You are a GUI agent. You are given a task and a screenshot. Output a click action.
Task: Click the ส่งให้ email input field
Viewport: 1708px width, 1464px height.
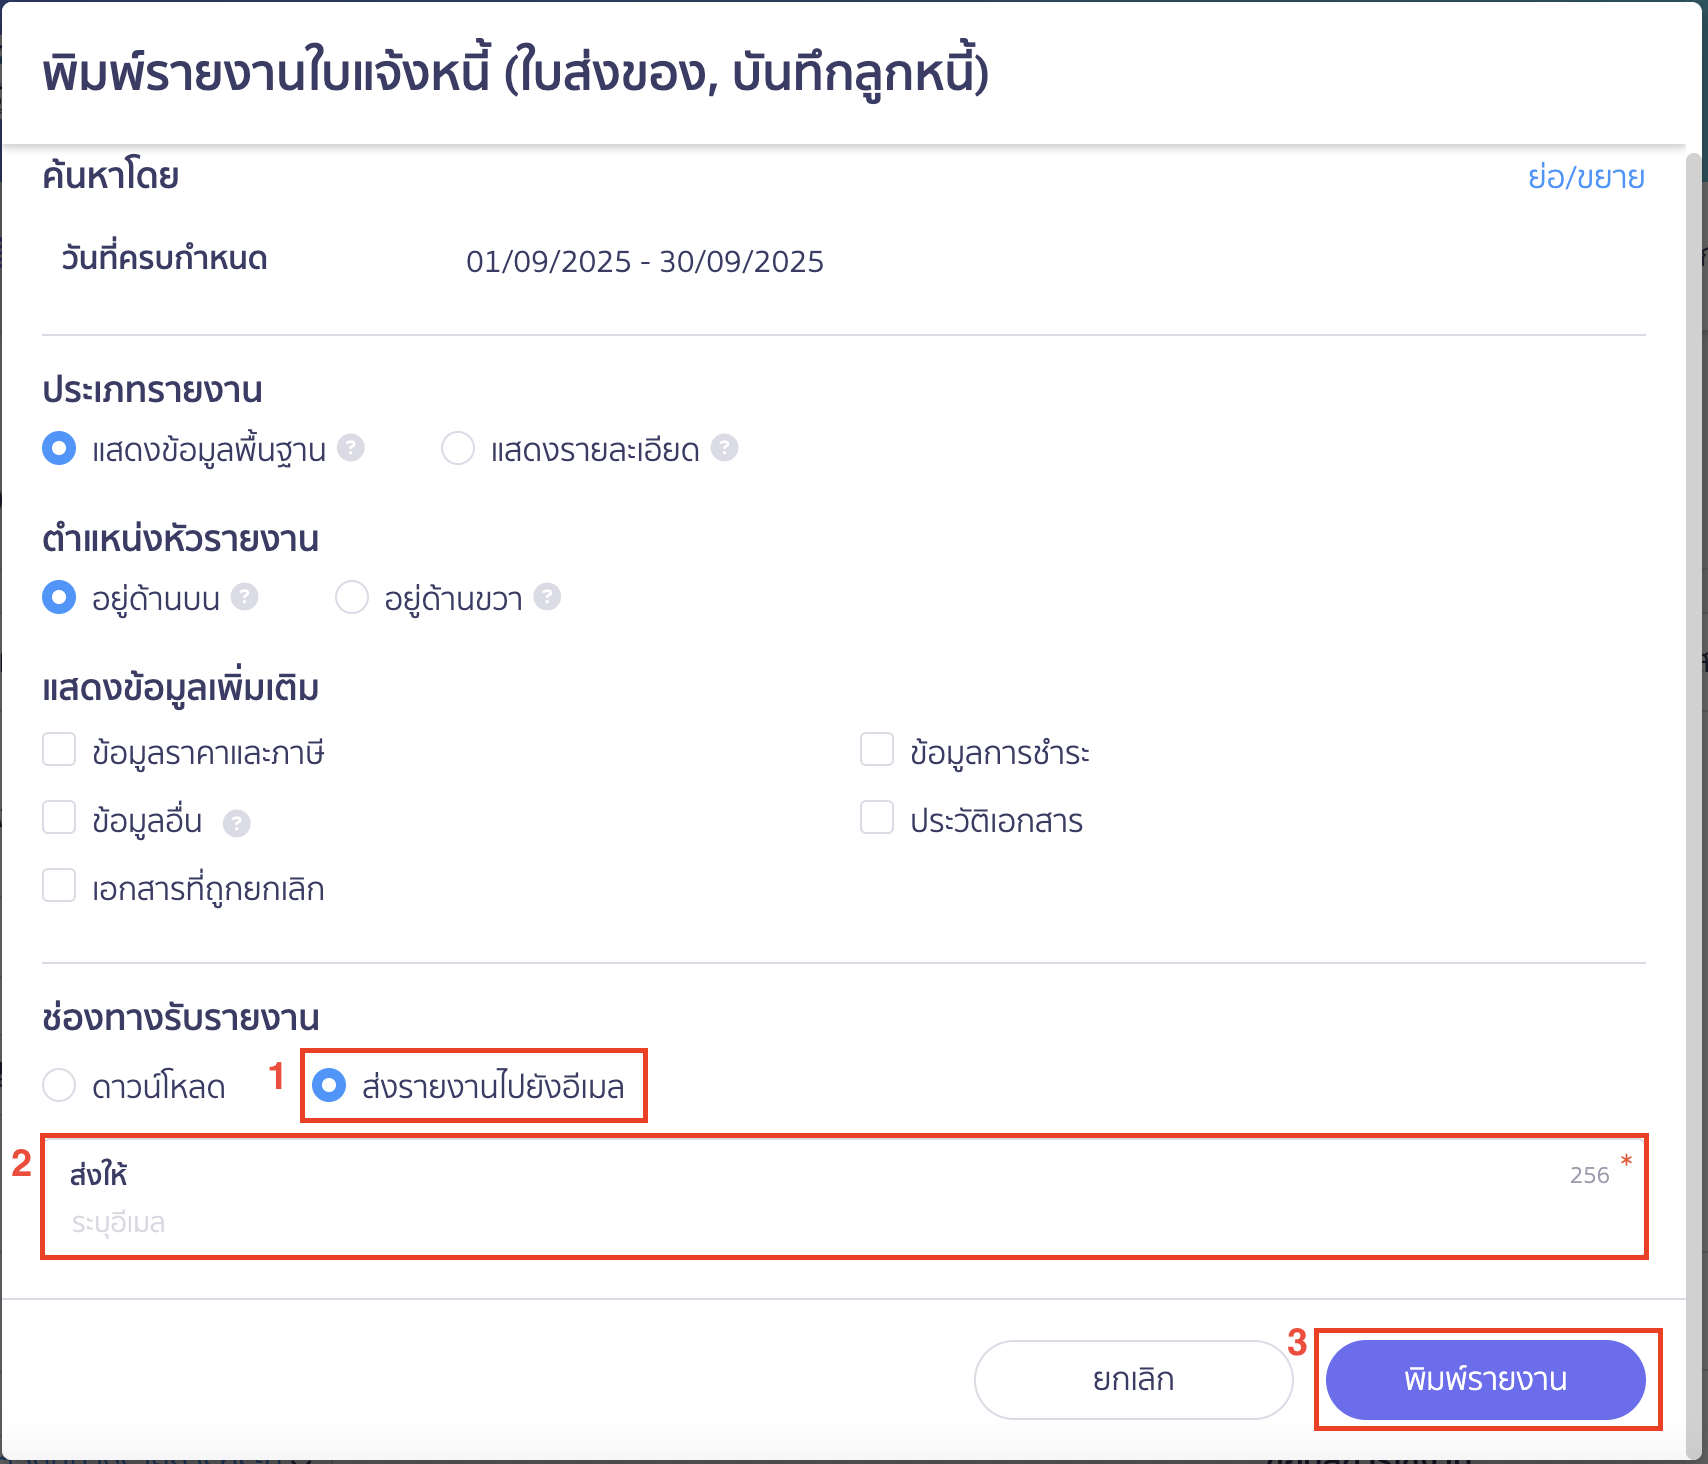[844, 1197]
